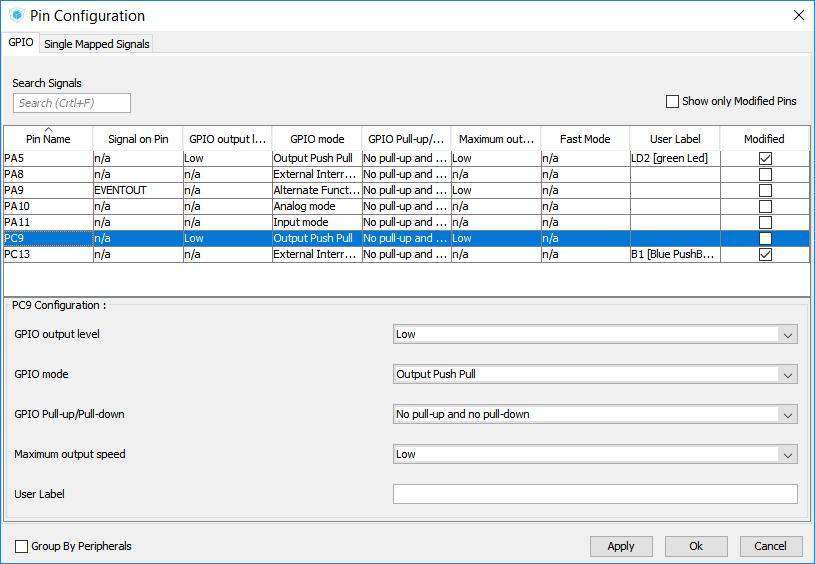Click the Cancel button
815x564 pixels.
click(771, 546)
